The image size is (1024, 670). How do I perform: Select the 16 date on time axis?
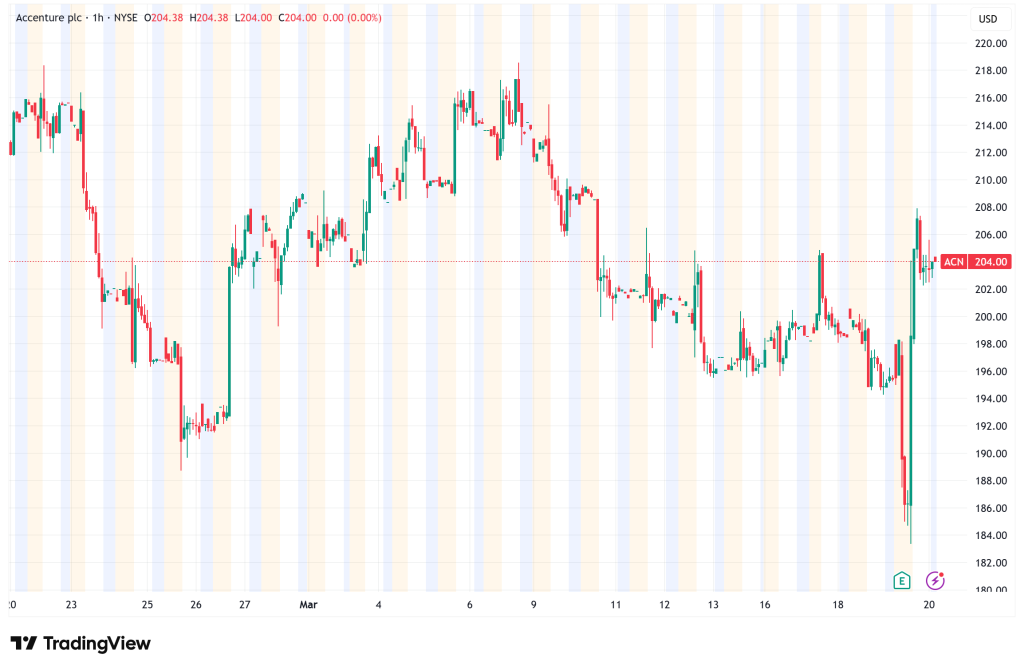764,605
